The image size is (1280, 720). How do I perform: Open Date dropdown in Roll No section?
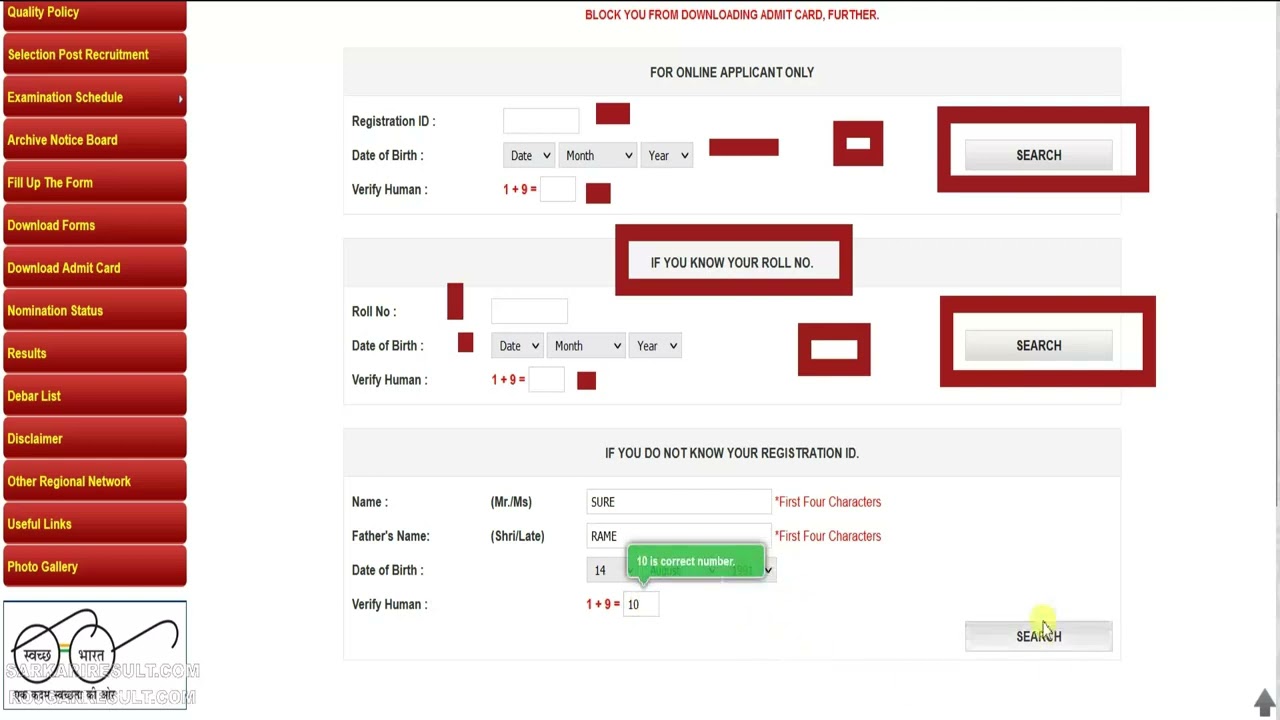click(517, 346)
